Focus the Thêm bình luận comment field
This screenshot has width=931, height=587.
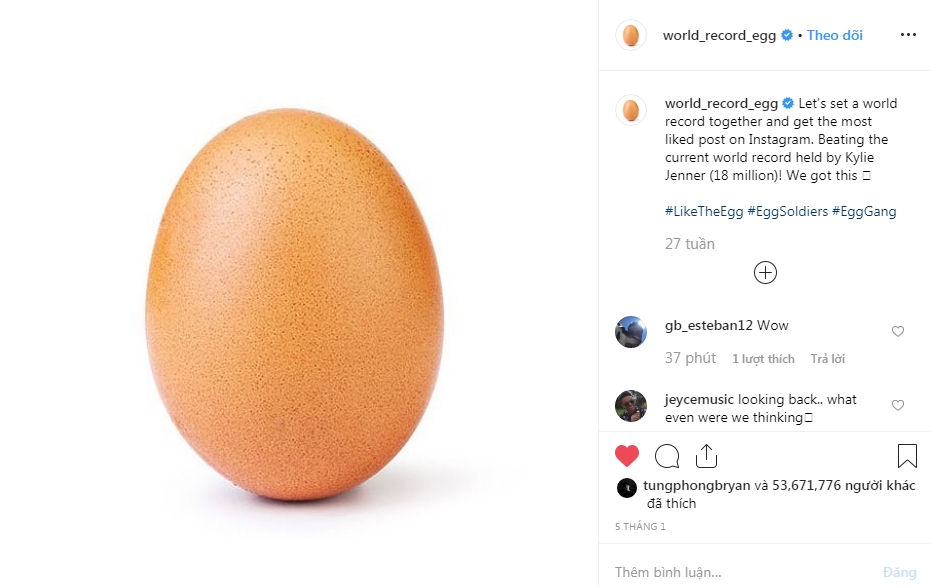tap(740, 572)
